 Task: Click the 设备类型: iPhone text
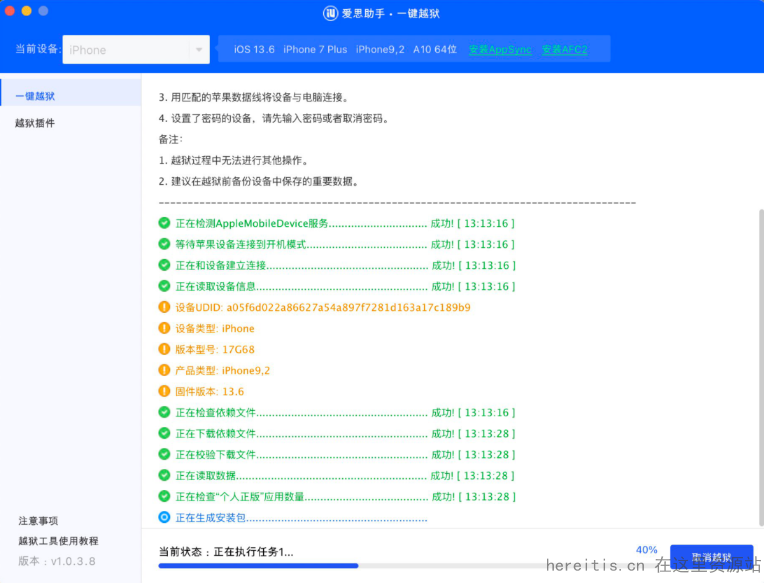(x=215, y=328)
